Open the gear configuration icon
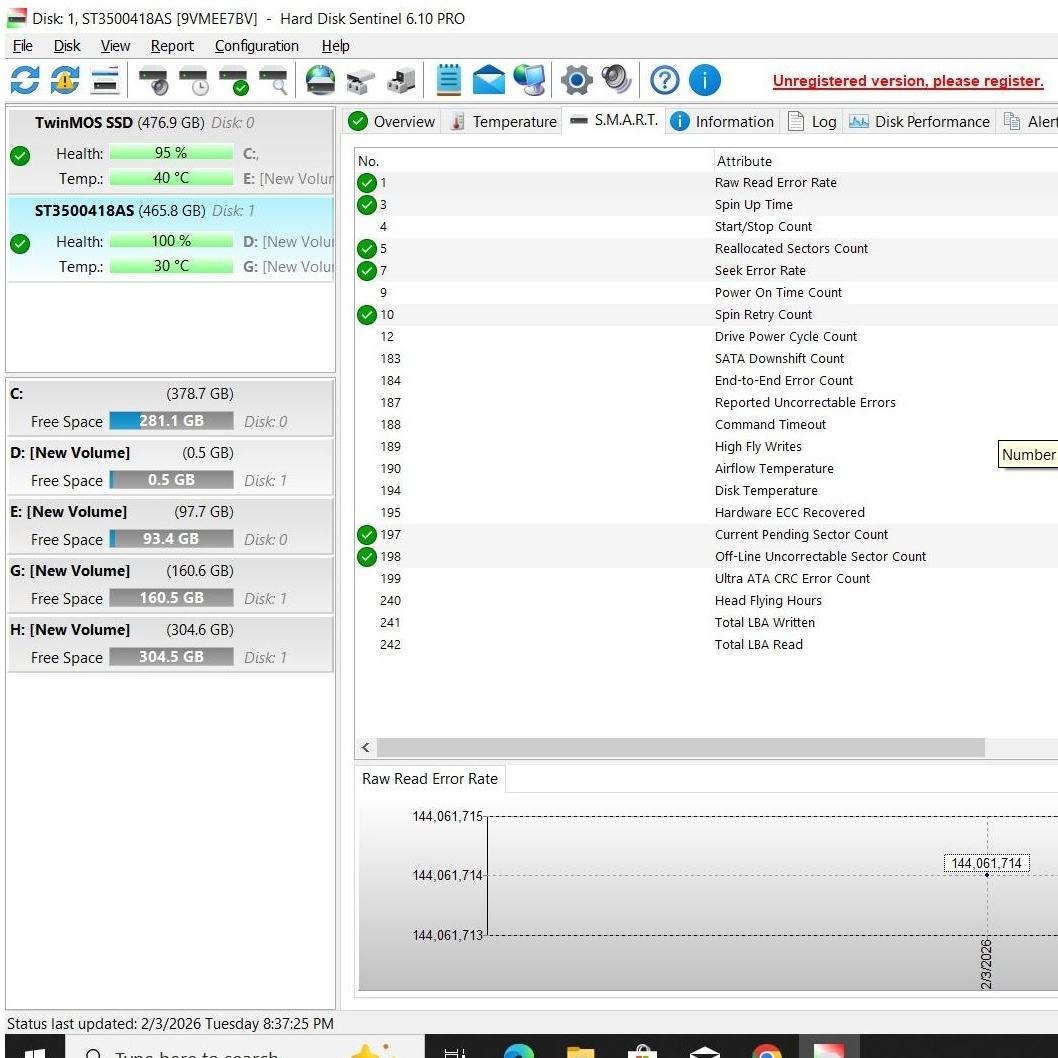Screen dimensions: 1058x1058 [576, 80]
